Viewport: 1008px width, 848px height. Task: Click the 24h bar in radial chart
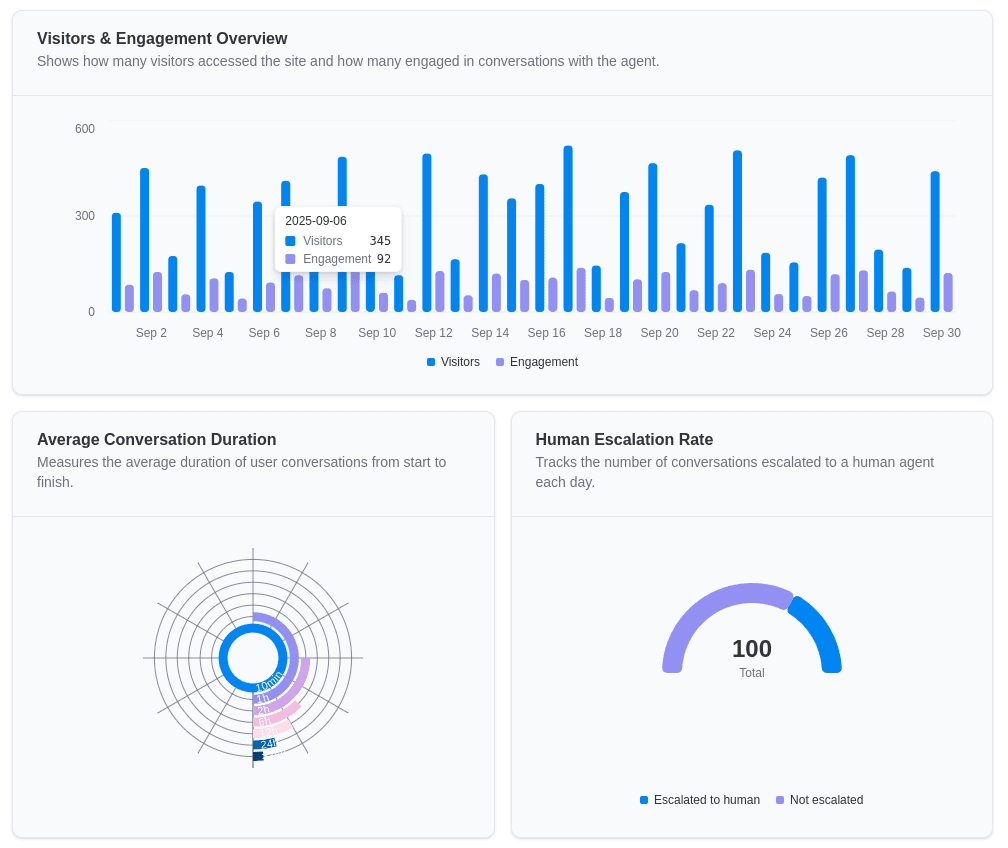click(265, 744)
